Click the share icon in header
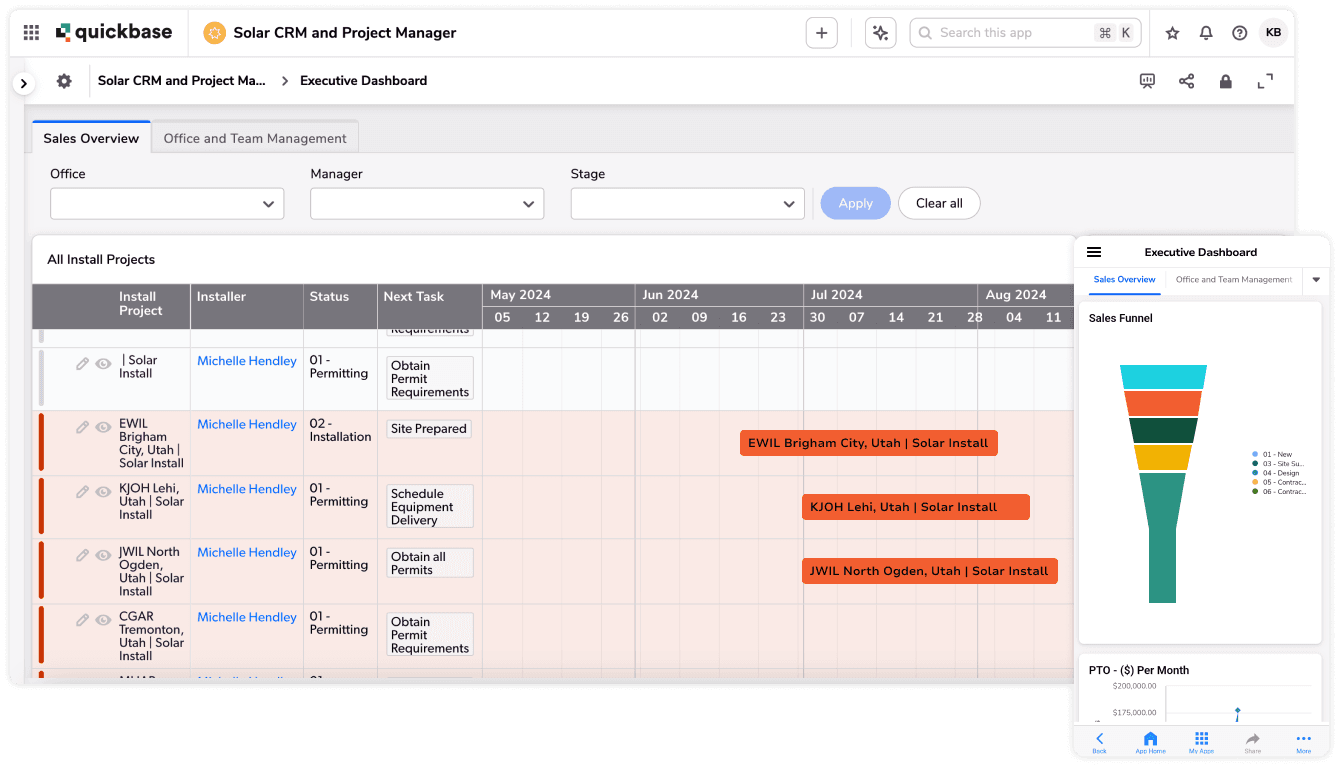 click(1186, 81)
